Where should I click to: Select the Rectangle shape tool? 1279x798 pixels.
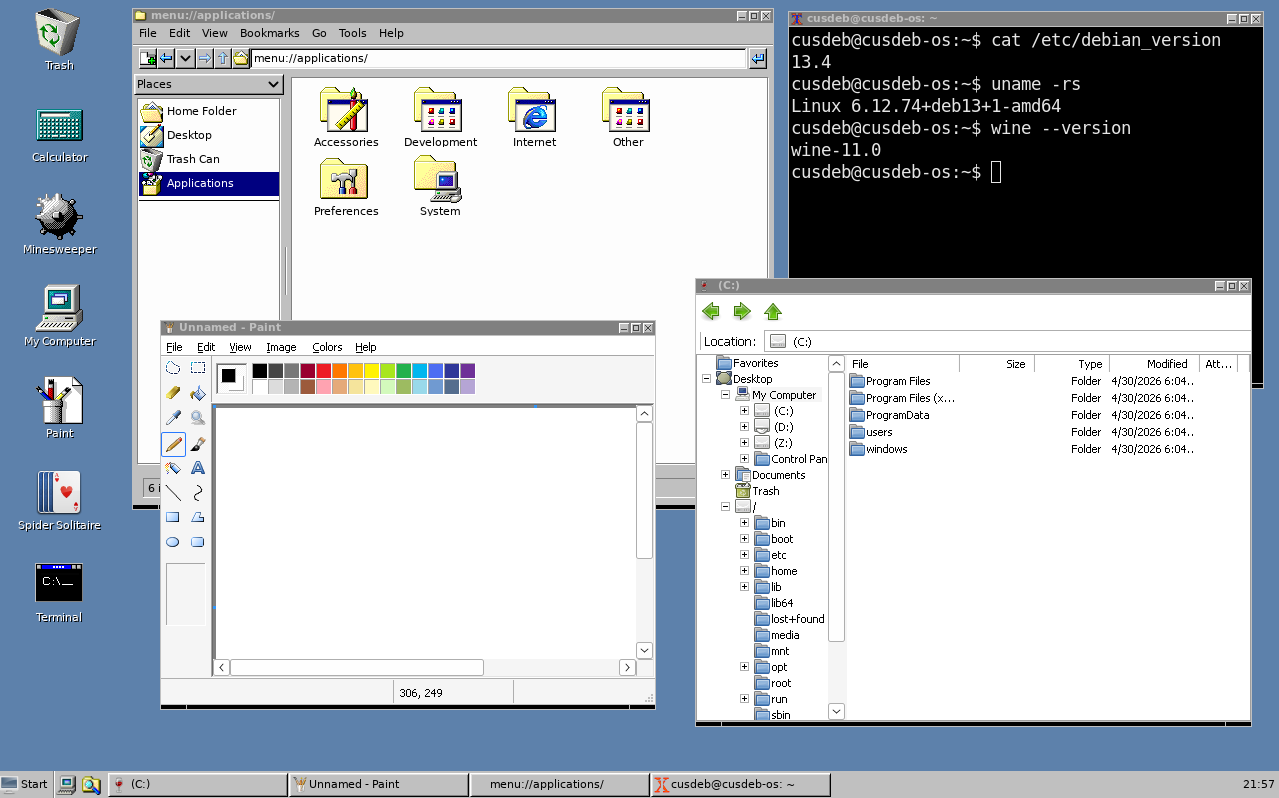173,518
